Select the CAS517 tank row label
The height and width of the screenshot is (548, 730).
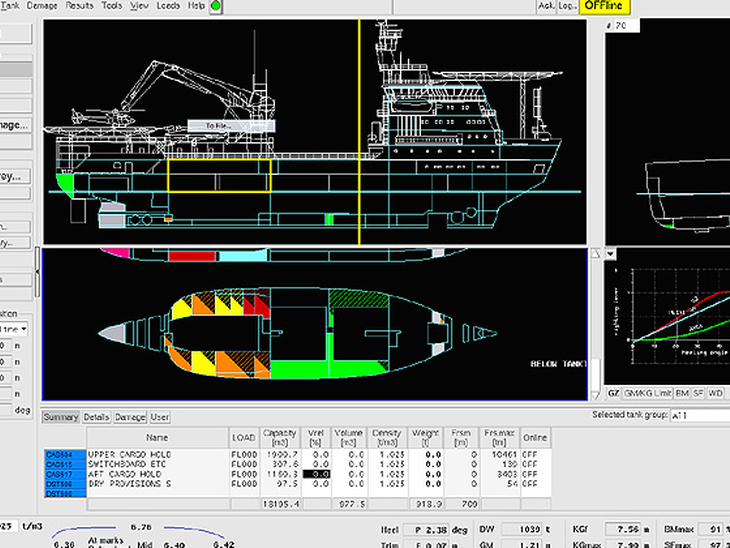[x=66, y=474]
